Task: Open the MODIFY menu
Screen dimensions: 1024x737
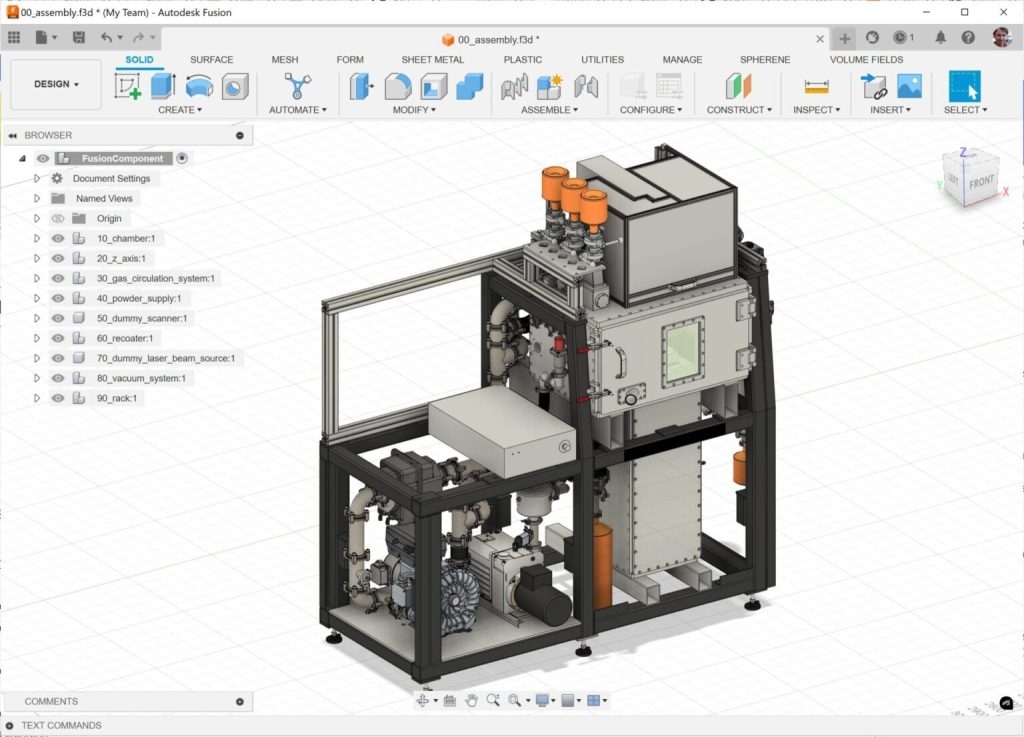Action: click(x=415, y=110)
